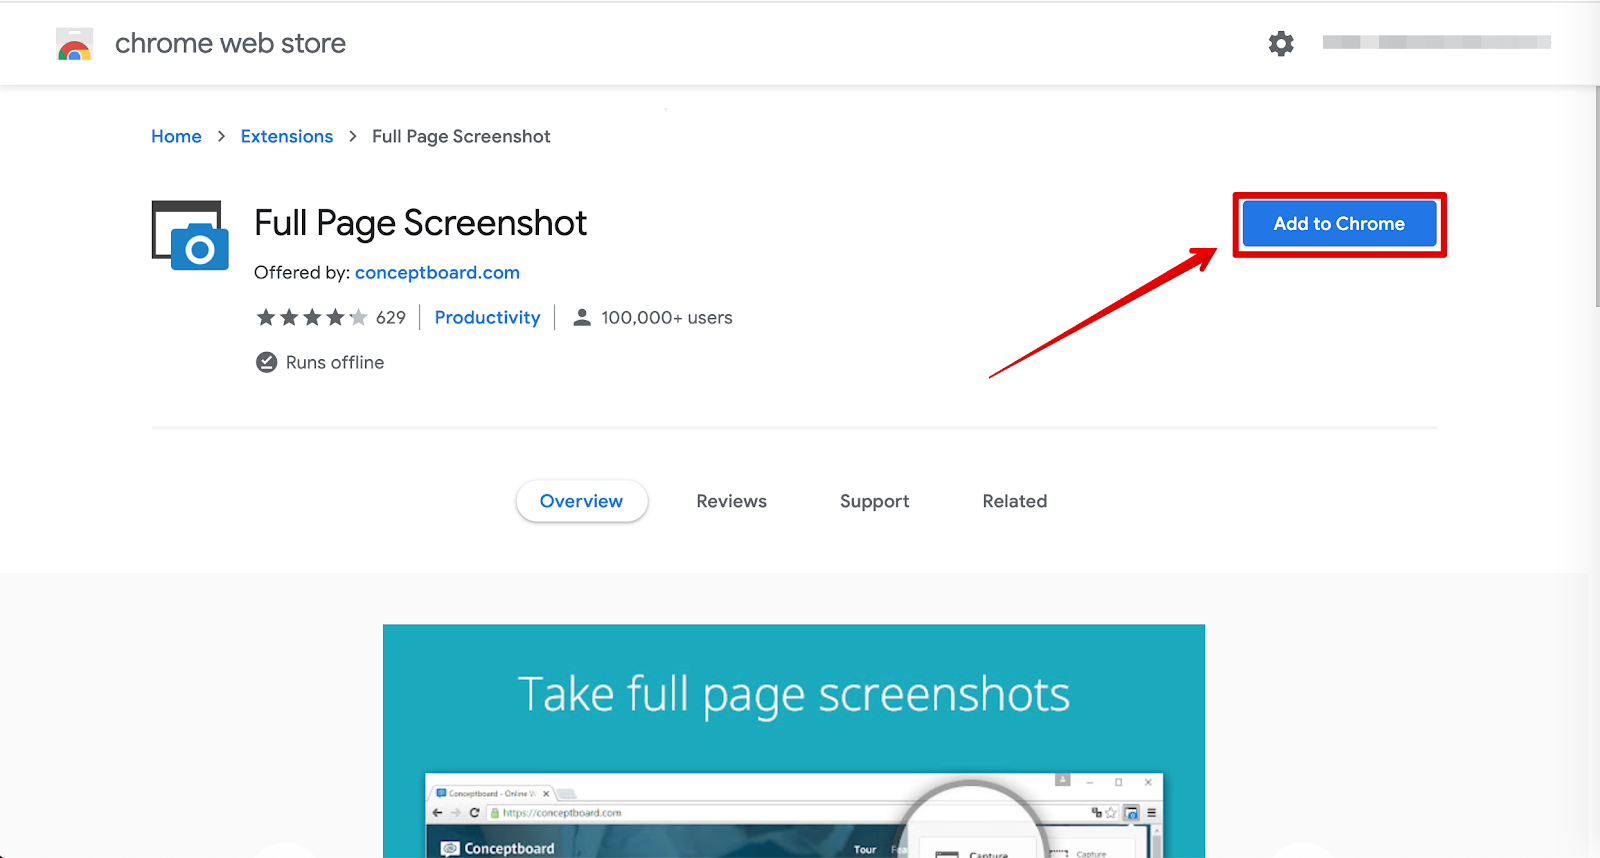The height and width of the screenshot is (858, 1600).
Task: Go to Home breadcrumb link
Action: coord(176,136)
